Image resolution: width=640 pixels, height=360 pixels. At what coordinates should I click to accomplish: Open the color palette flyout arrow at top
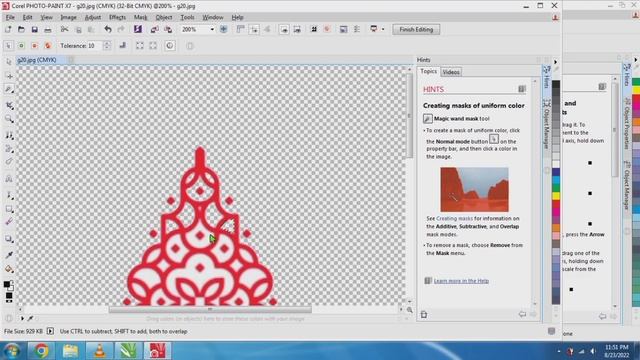556,62
